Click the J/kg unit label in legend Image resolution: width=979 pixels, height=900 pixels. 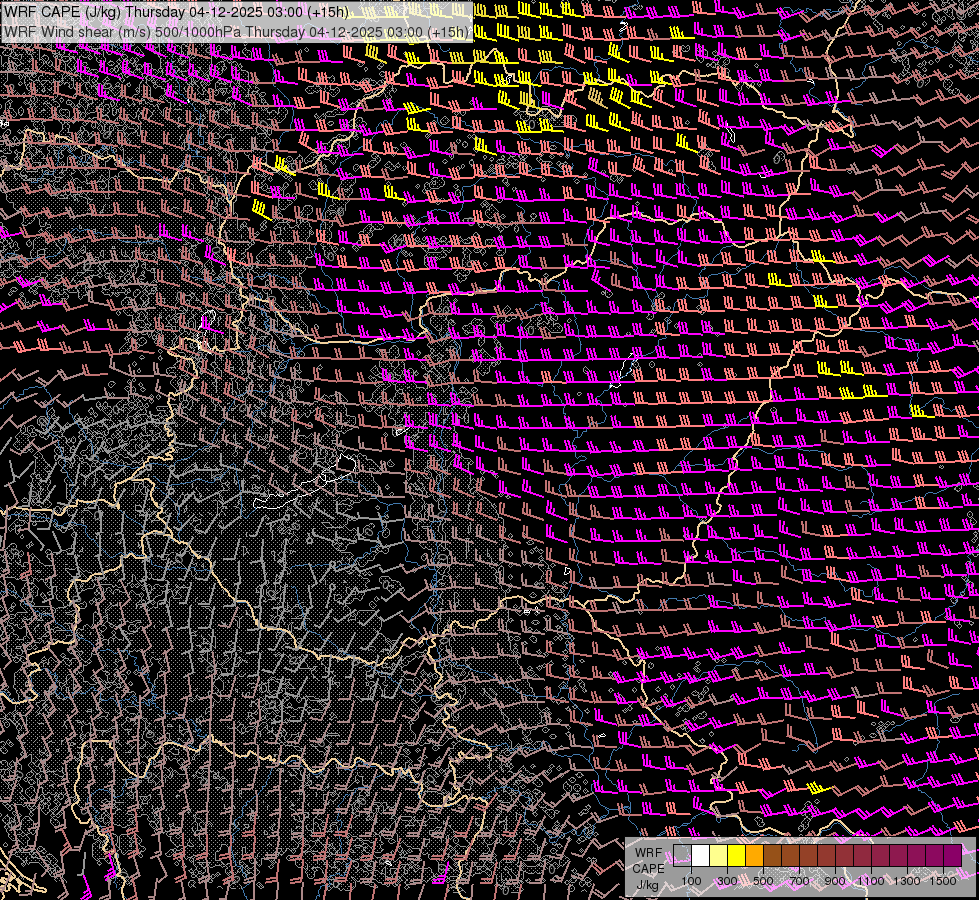(647, 885)
